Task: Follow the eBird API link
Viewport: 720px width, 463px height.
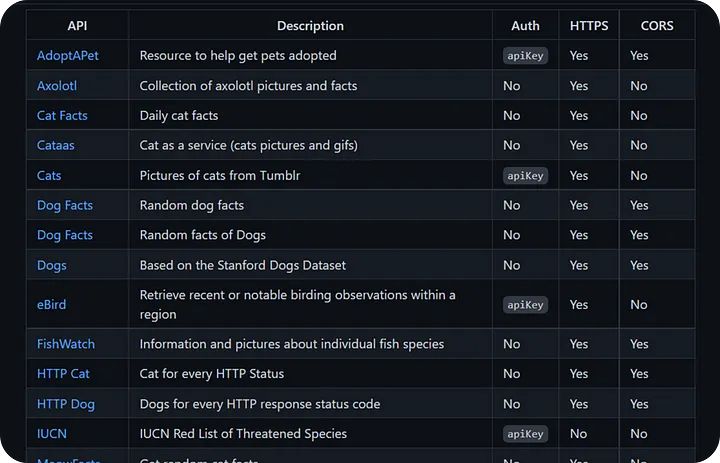Action: [52, 304]
